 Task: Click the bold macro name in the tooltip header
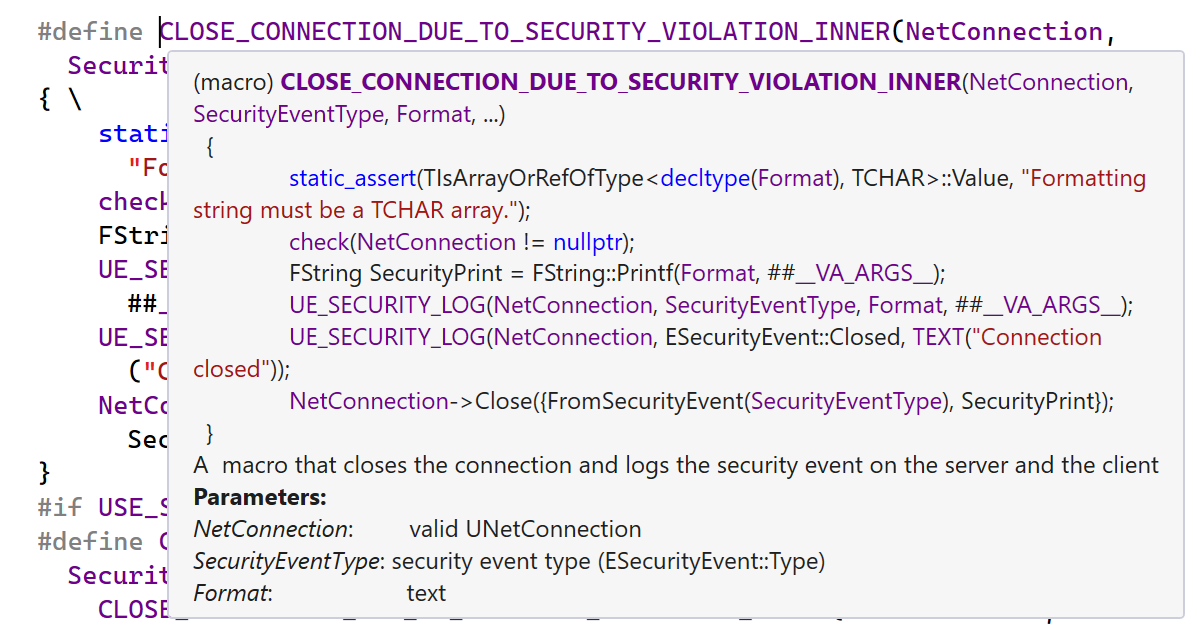coord(621,82)
